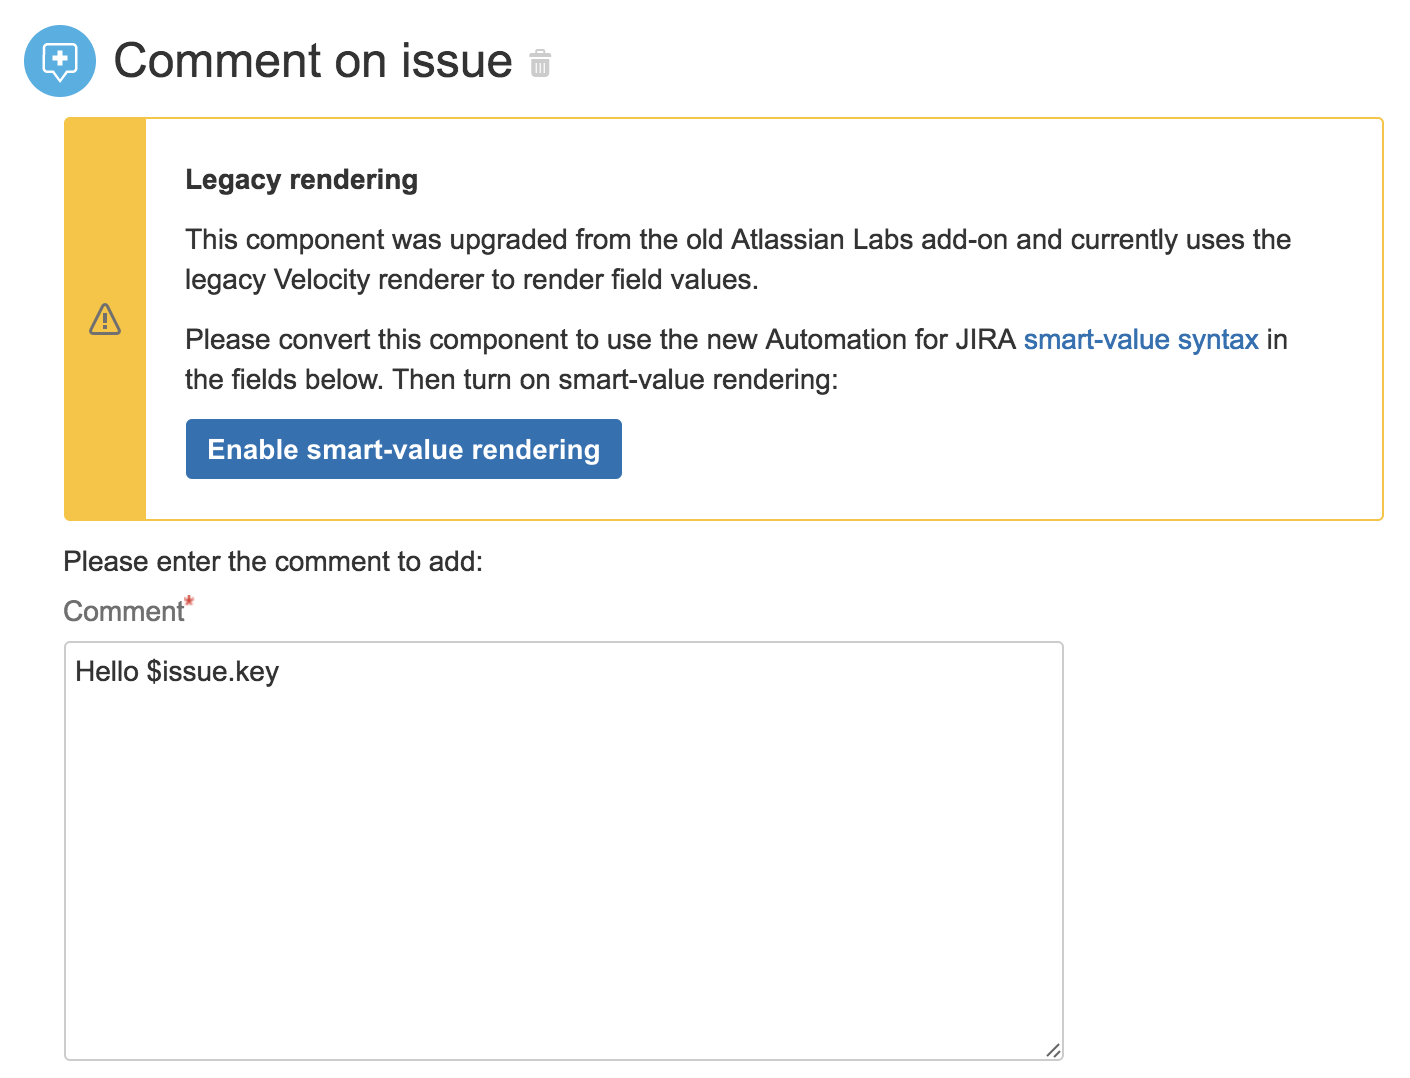Viewport: 1410px width, 1078px height.
Task: Select the 'Legacy rendering' title
Action: (x=301, y=180)
